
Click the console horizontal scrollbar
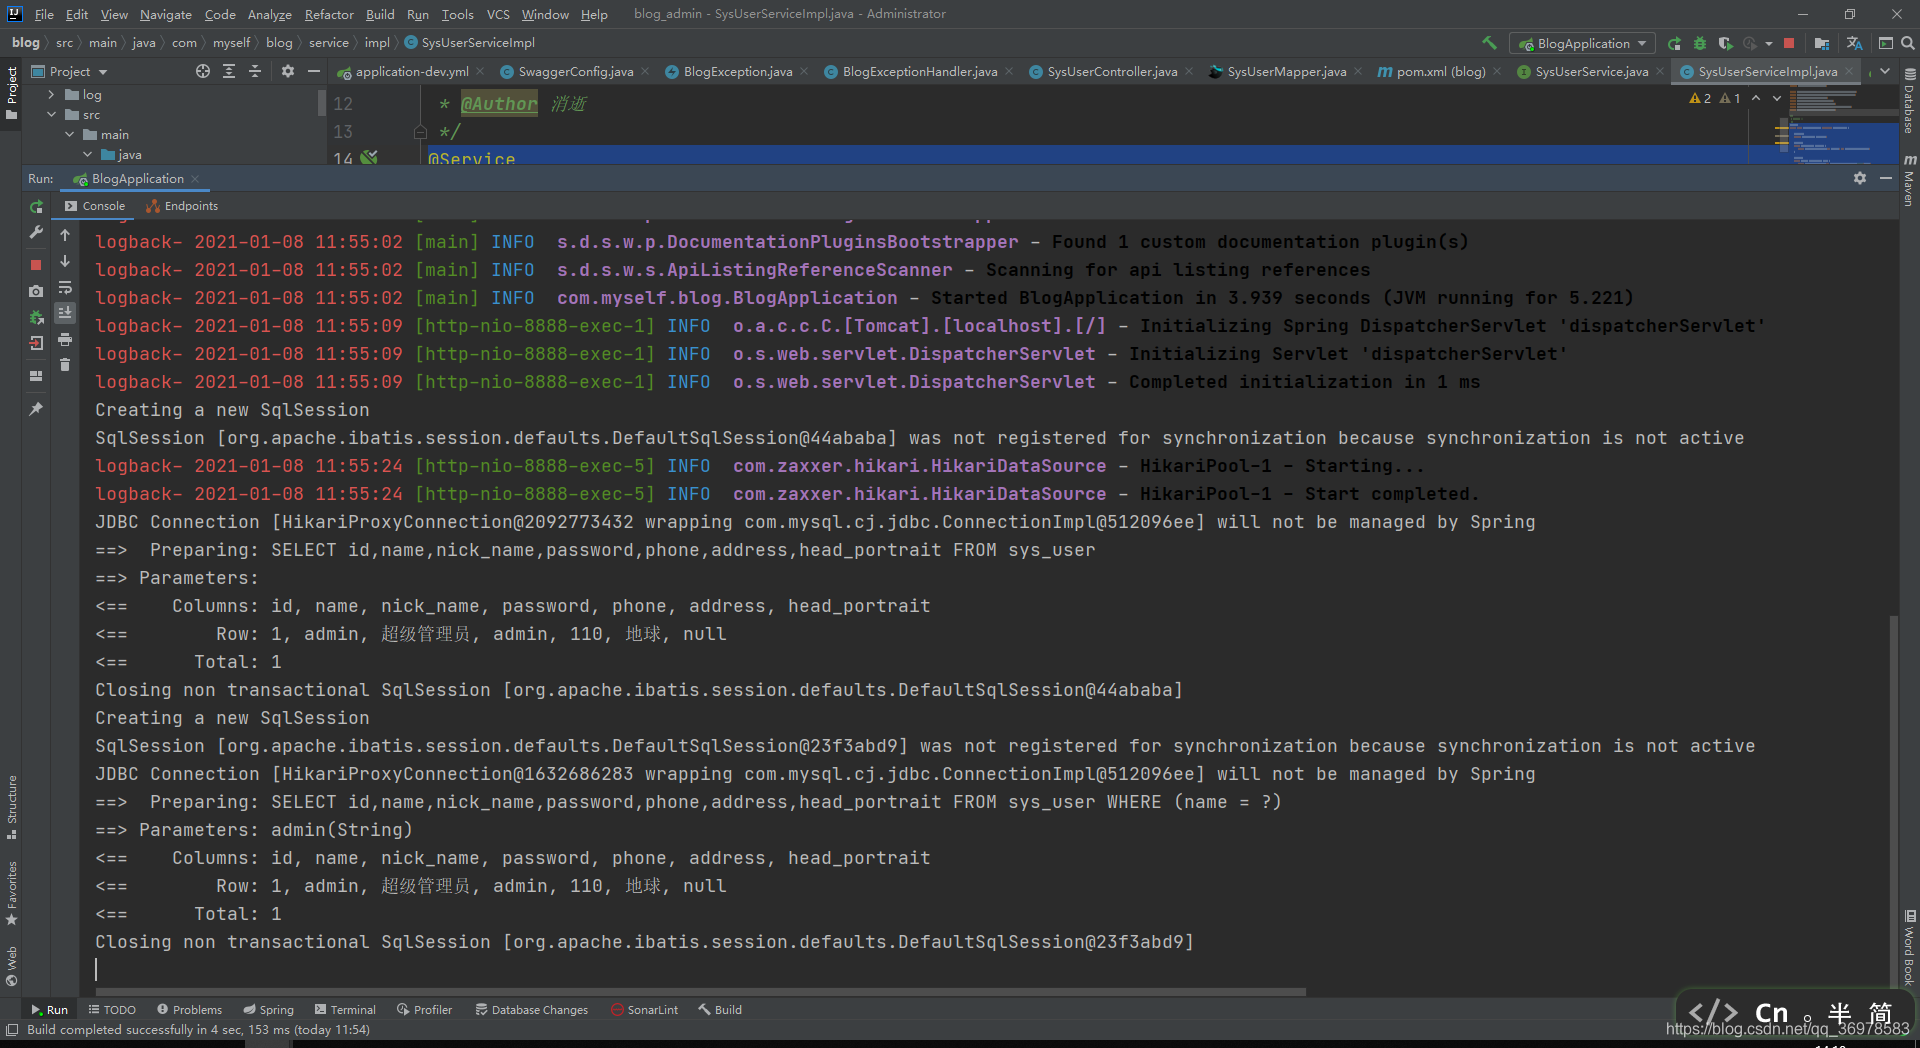coord(700,992)
